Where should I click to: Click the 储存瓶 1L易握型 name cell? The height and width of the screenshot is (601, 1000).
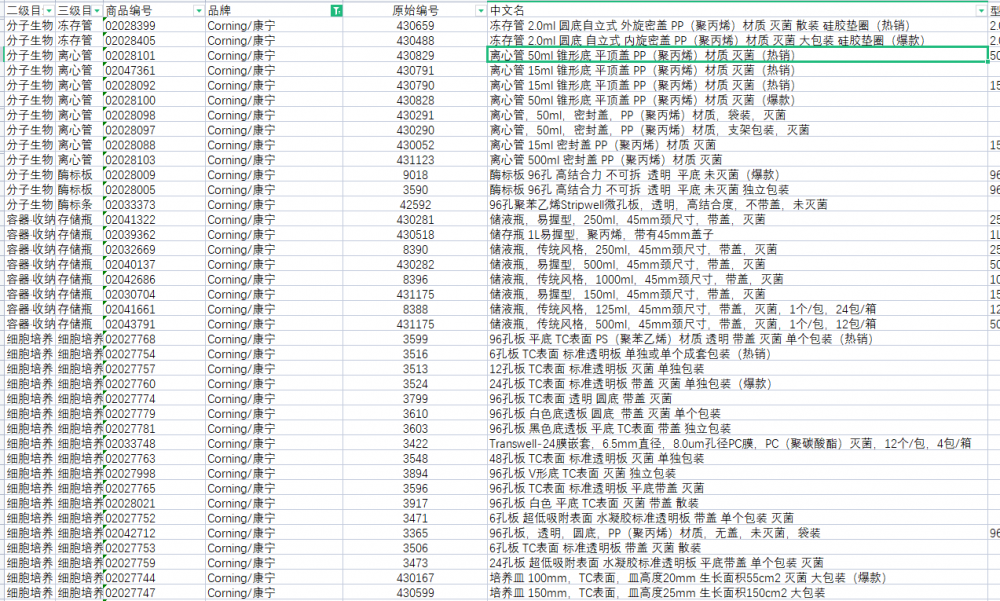click(x=738, y=235)
